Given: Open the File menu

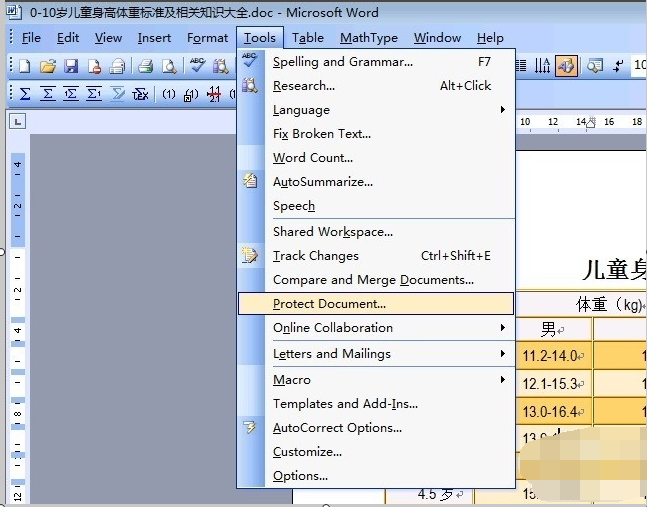Looking at the screenshot, I should [x=31, y=38].
